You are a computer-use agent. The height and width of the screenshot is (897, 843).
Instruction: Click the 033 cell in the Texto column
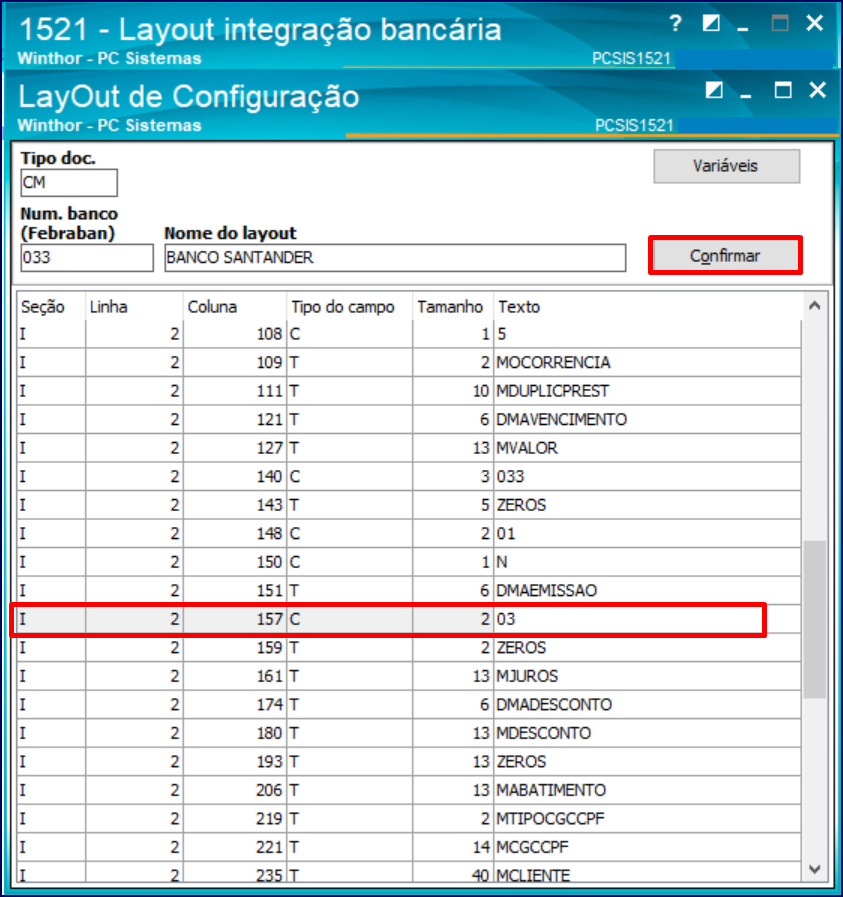(647, 477)
